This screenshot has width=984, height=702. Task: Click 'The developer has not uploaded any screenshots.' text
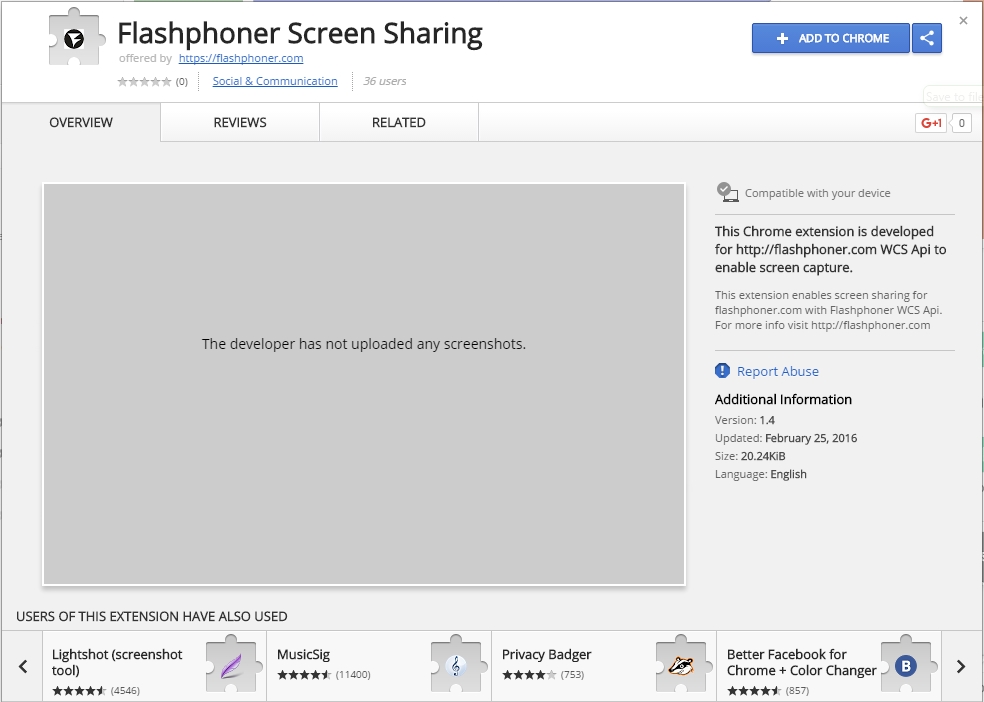(x=364, y=344)
